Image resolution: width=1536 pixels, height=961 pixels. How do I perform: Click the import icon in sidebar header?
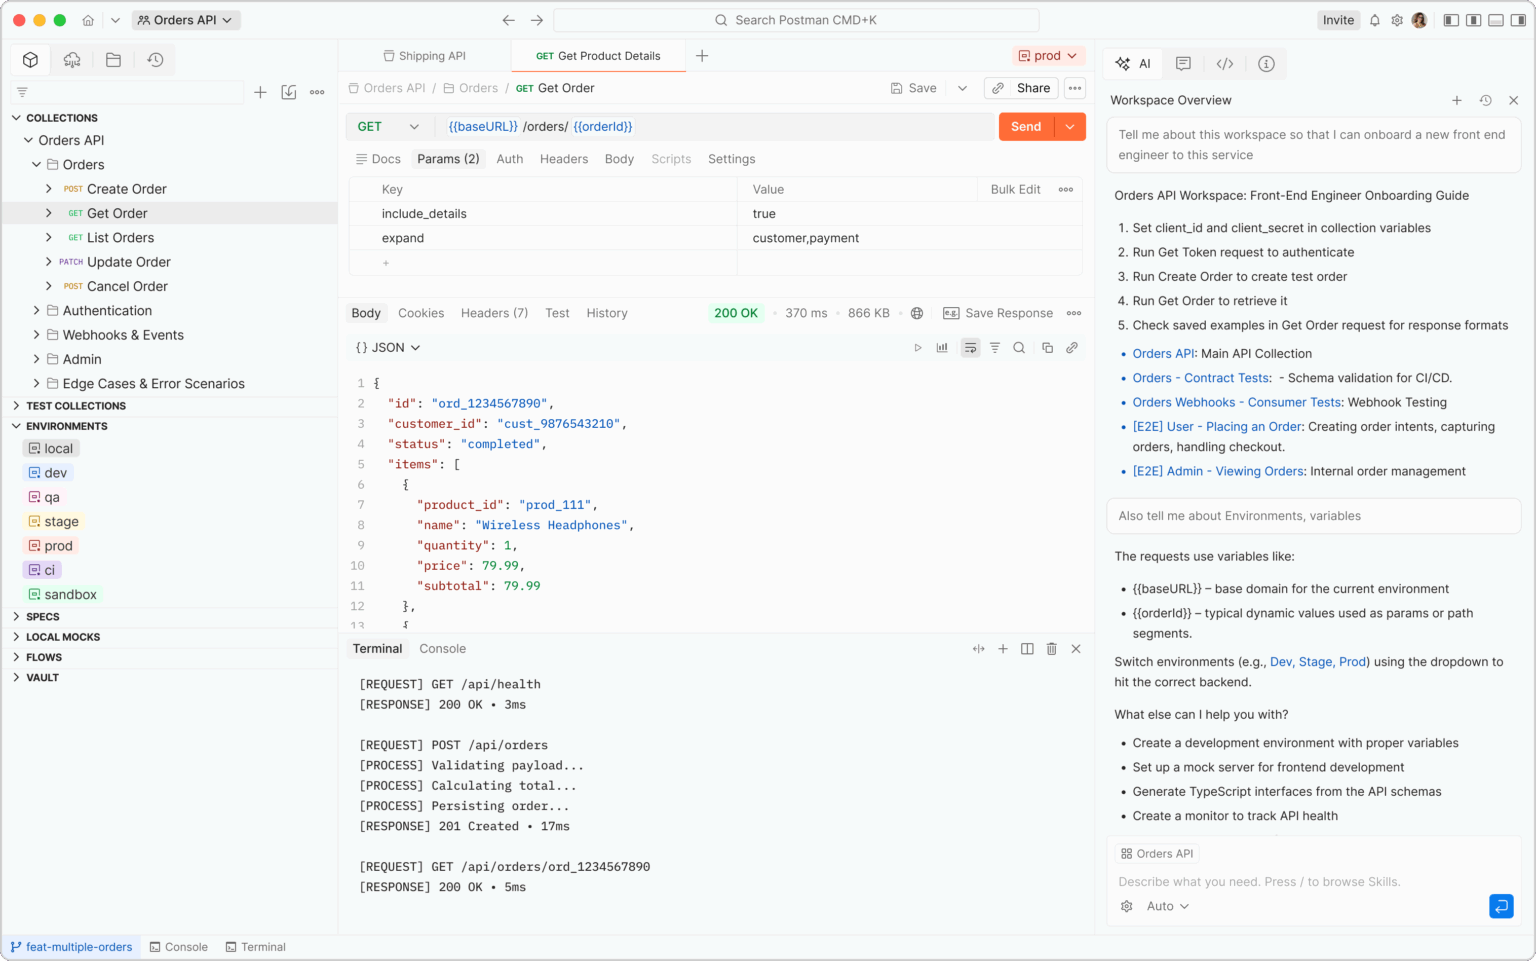point(289,92)
